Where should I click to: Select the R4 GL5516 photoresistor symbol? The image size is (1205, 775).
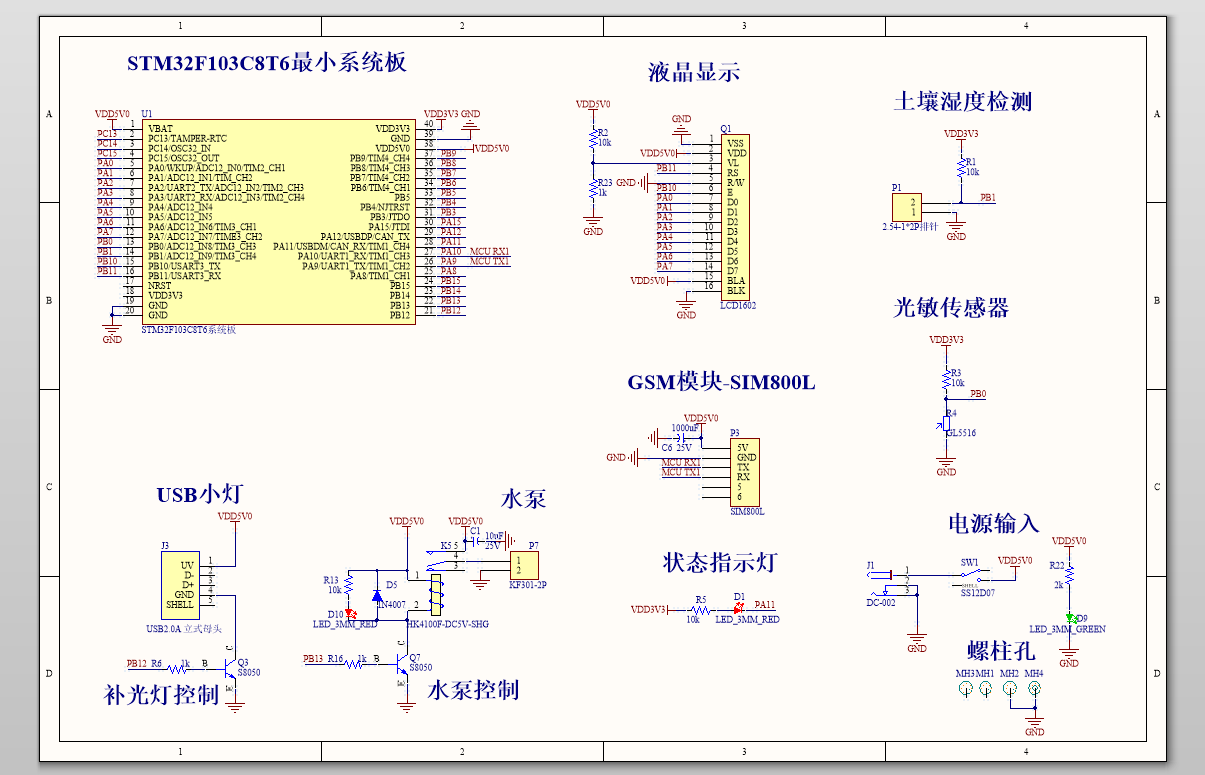(x=945, y=425)
